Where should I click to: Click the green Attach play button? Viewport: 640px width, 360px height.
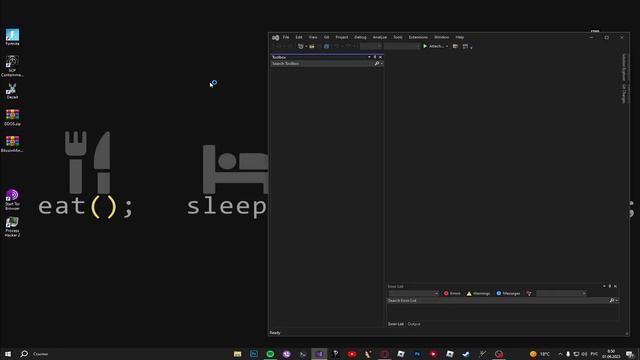[x=425, y=47]
